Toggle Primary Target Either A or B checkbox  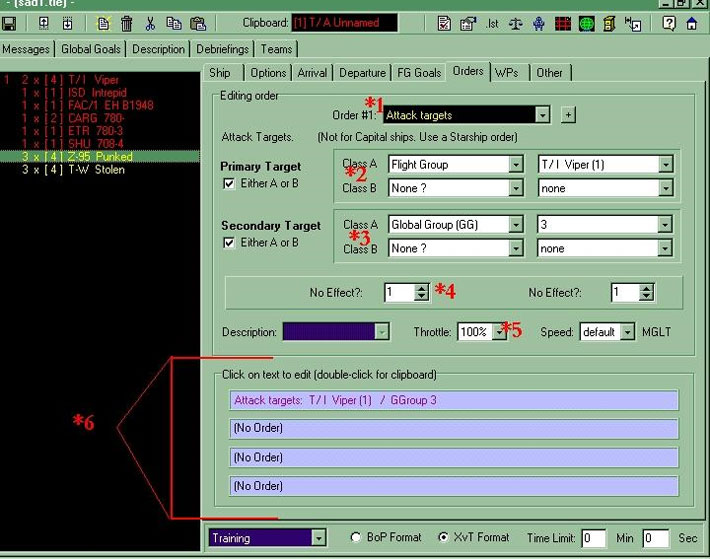[x=229, y=183]
